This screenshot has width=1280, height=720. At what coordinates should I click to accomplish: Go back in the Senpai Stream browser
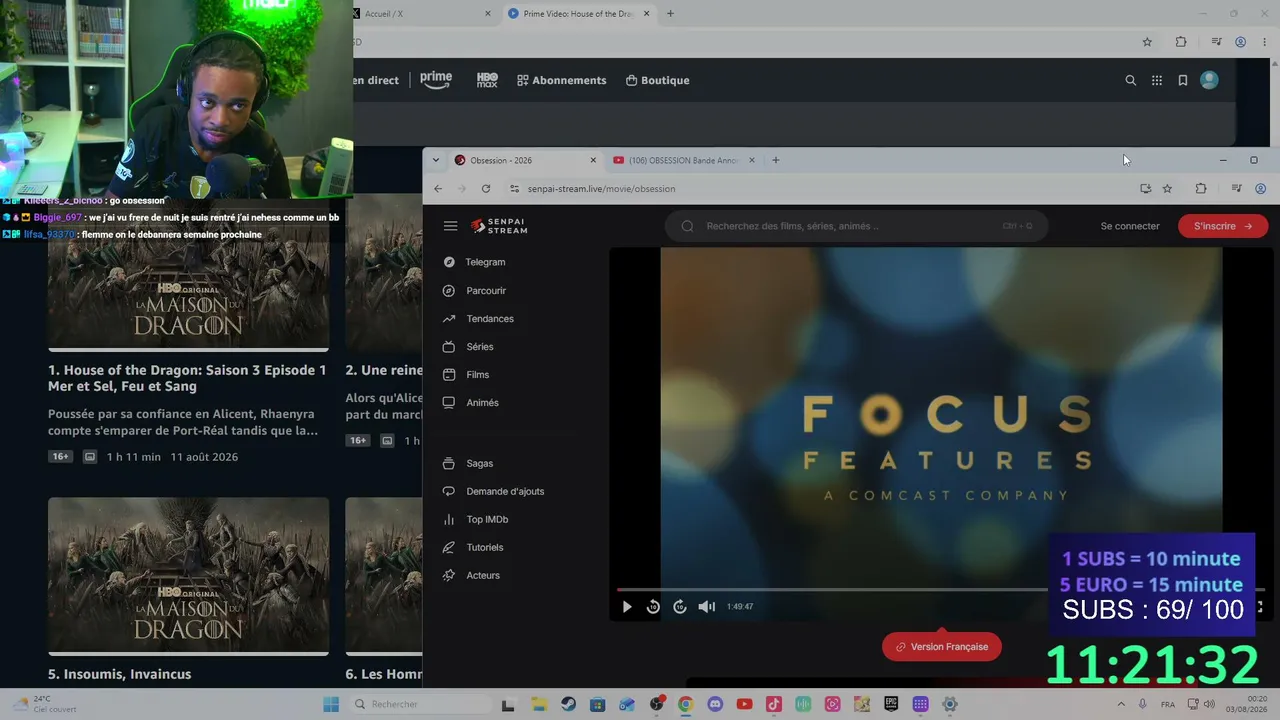[x=438, y=189]
